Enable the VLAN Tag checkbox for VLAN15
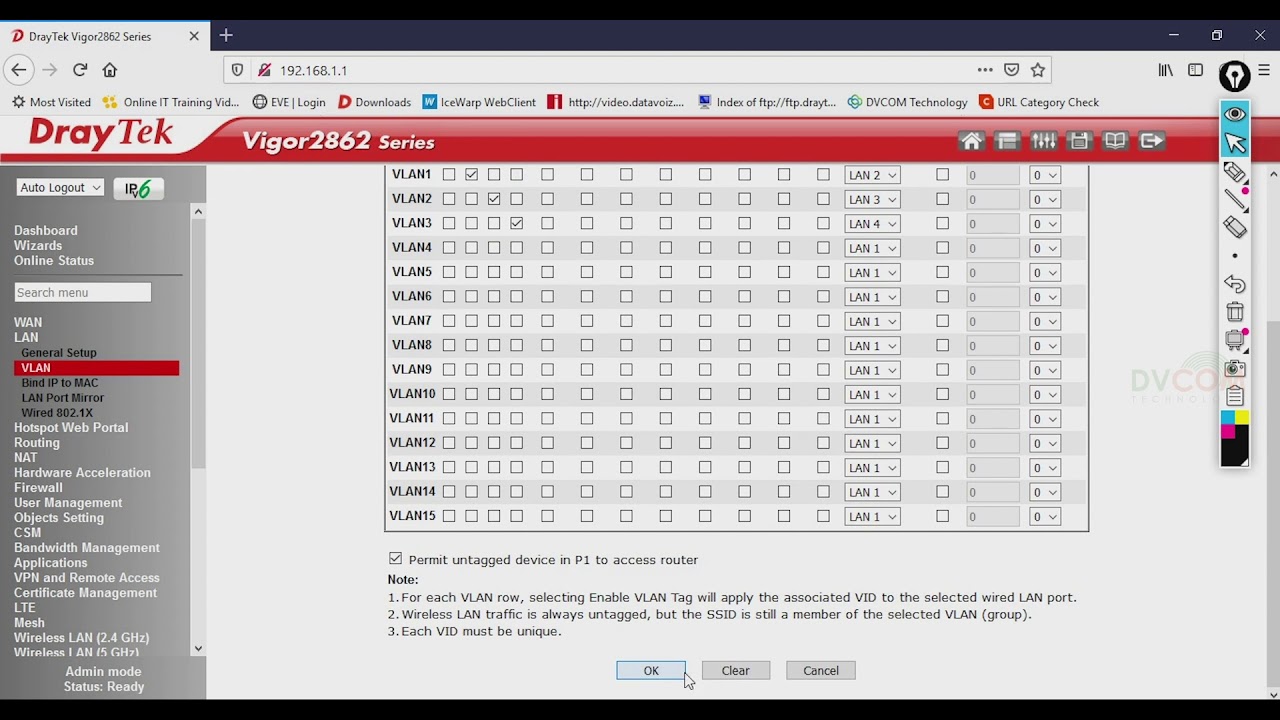This screenshot has height=720, width=1280. 942,516
